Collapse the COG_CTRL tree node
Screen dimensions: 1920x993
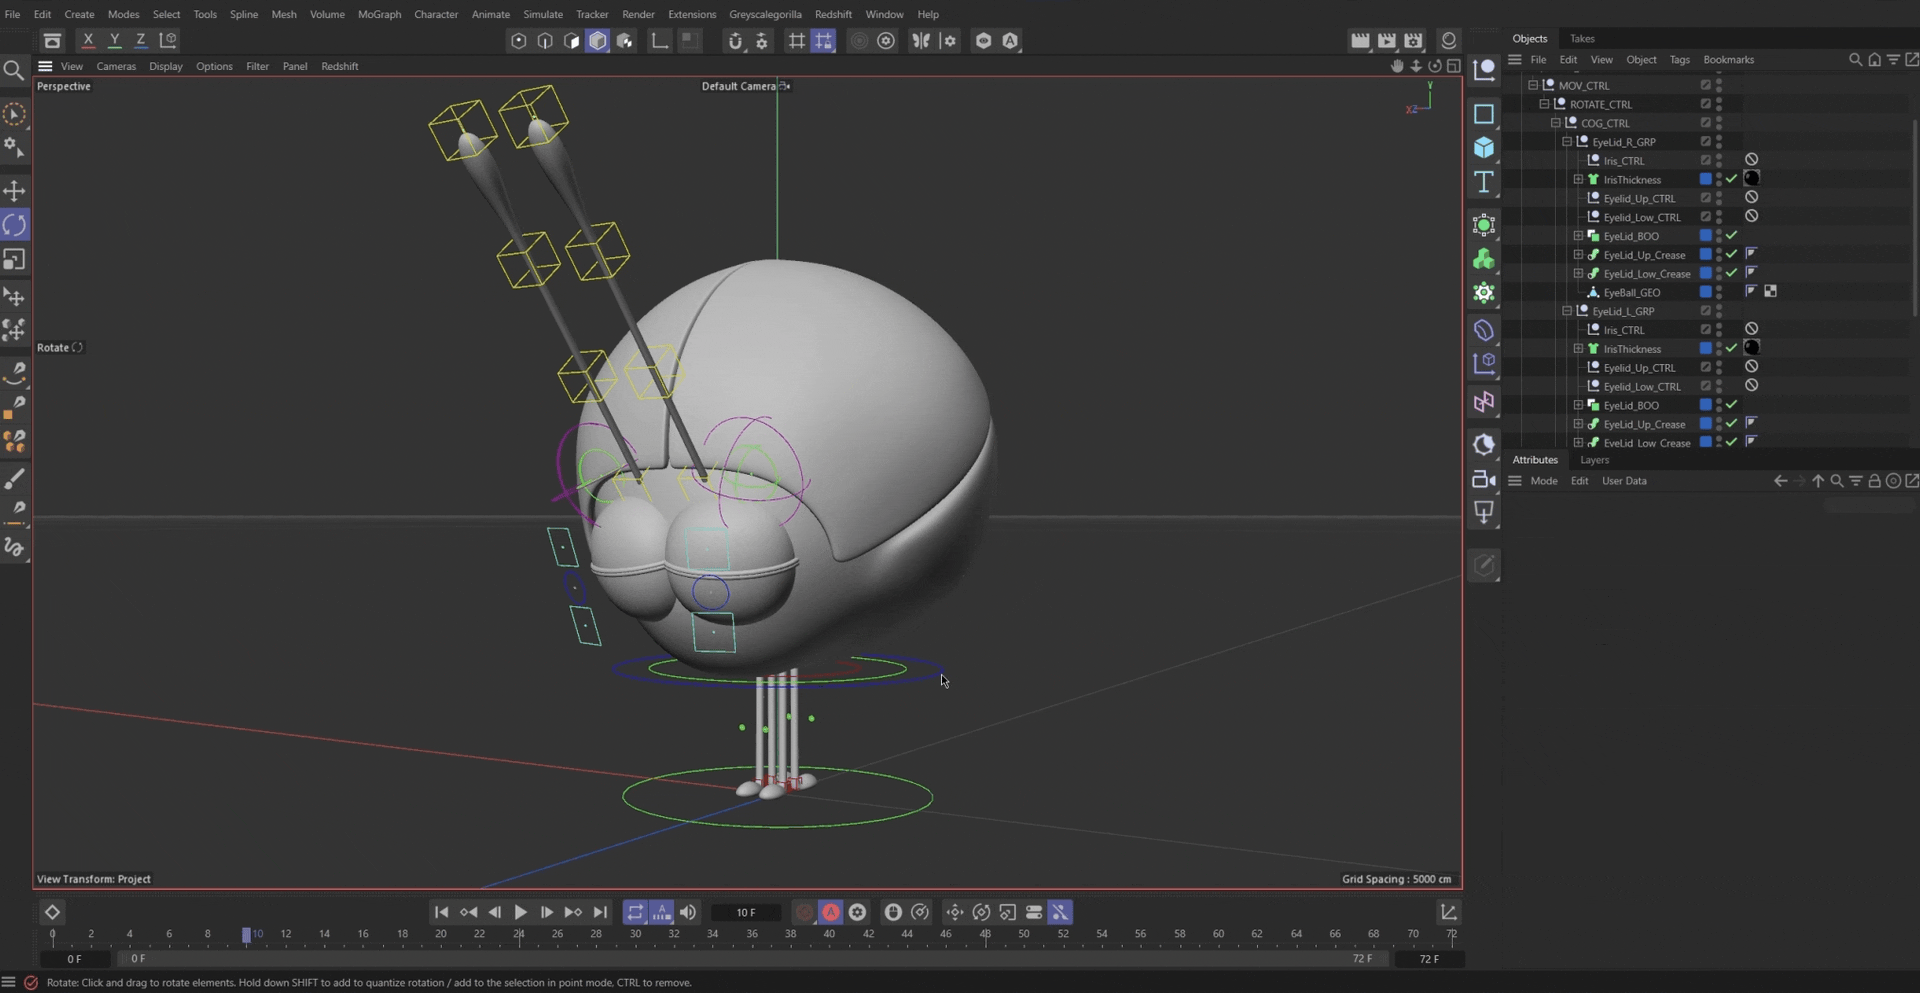point(1556,123)
